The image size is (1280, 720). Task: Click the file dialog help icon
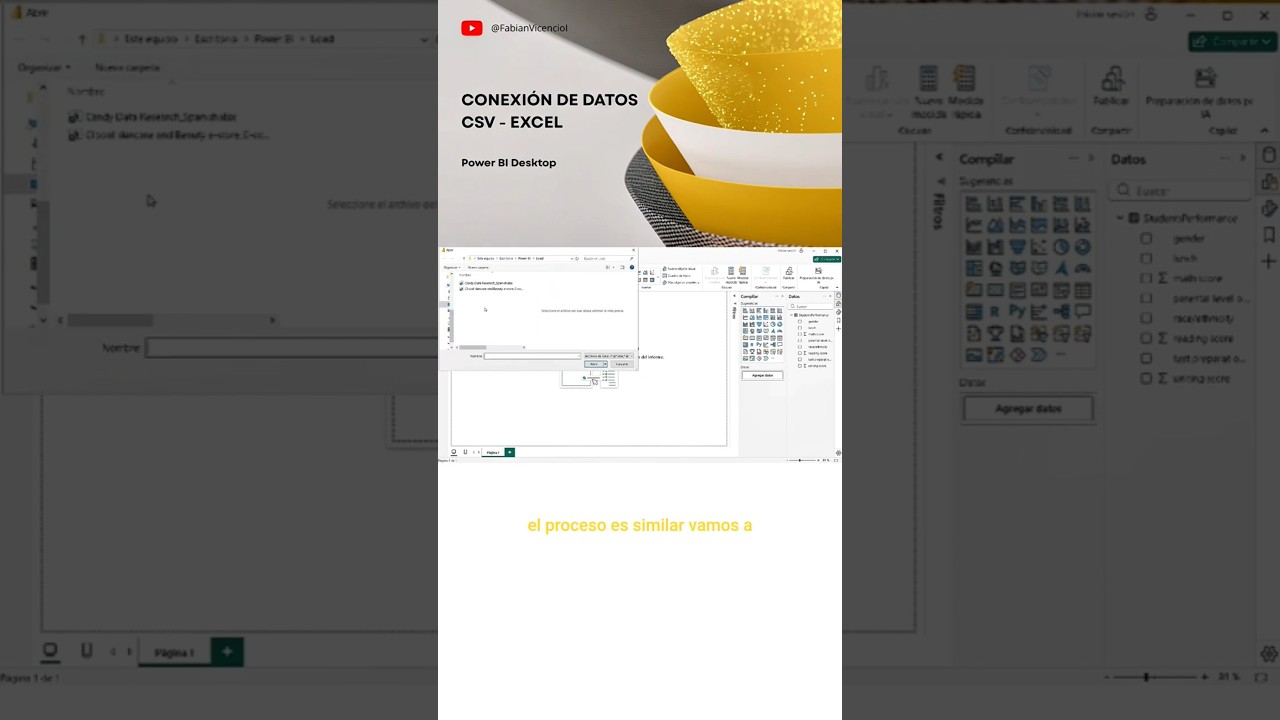(632, 267)
